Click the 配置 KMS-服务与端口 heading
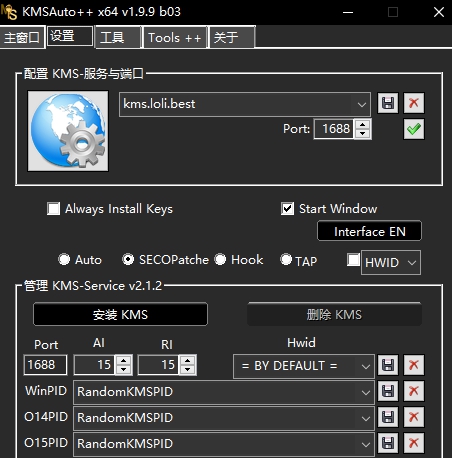452x458 pixels. point(84,74)
